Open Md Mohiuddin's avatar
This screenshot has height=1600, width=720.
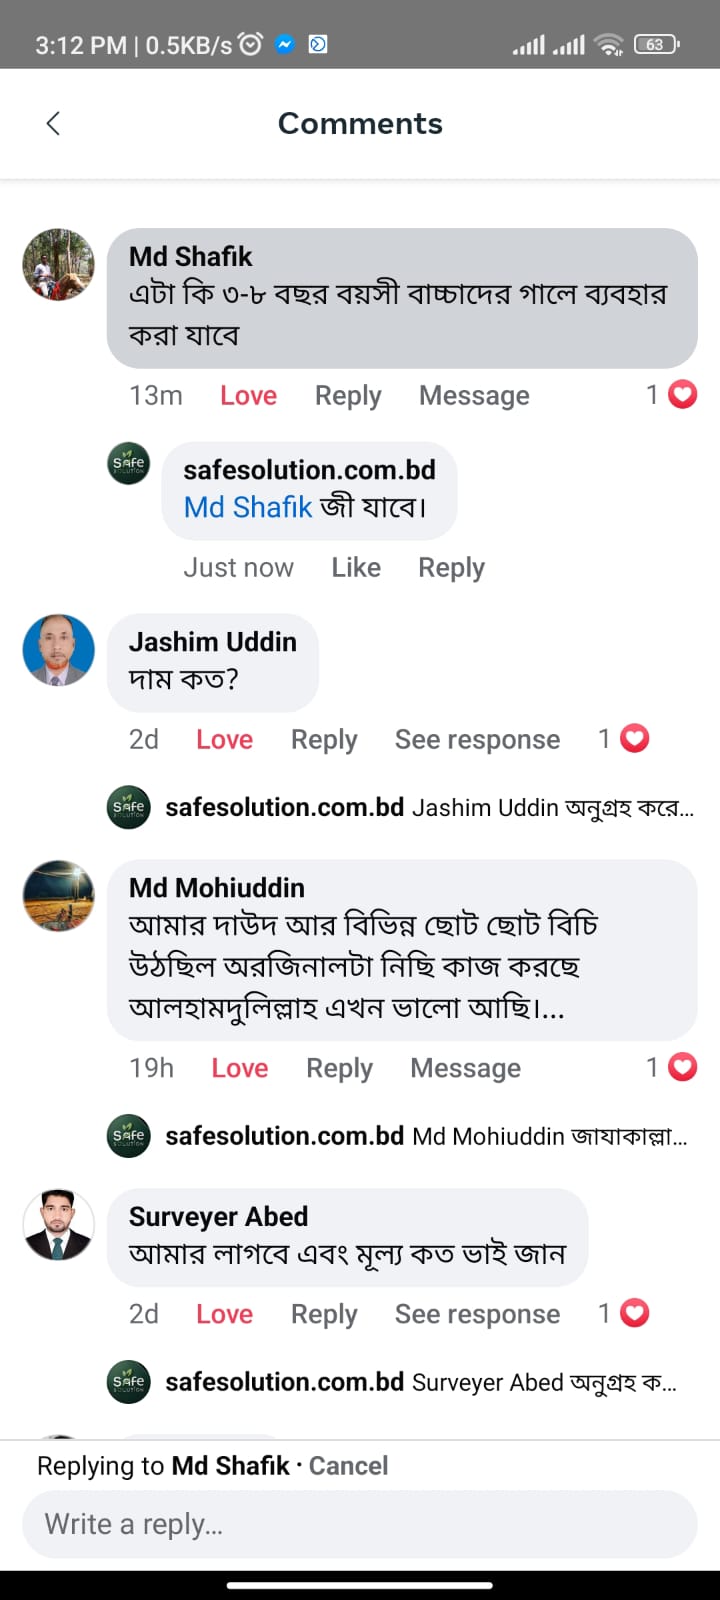click(x=59, y=896)
